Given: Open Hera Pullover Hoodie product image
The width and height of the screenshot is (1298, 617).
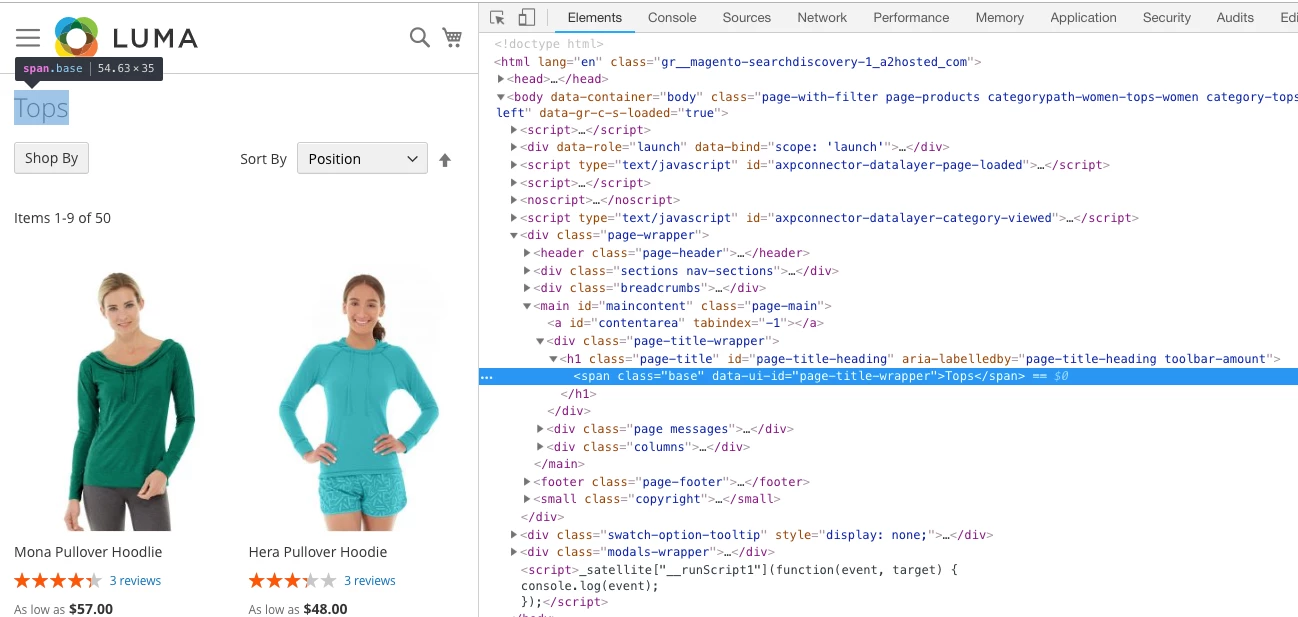Looking at the screenshot, I should point(361,401).
